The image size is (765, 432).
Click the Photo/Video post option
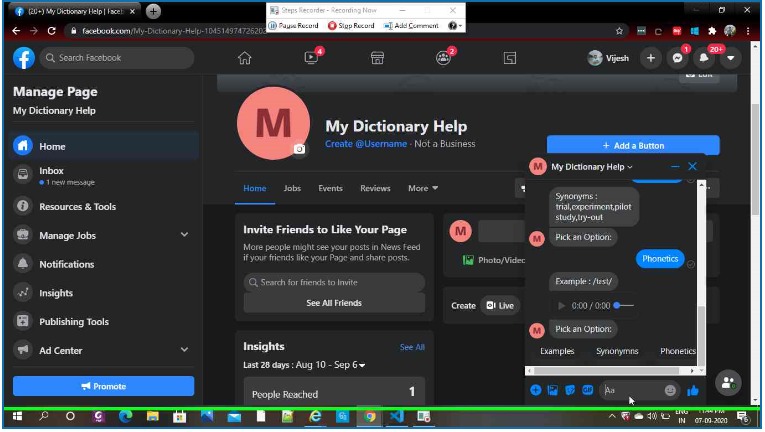coord(494,260)
